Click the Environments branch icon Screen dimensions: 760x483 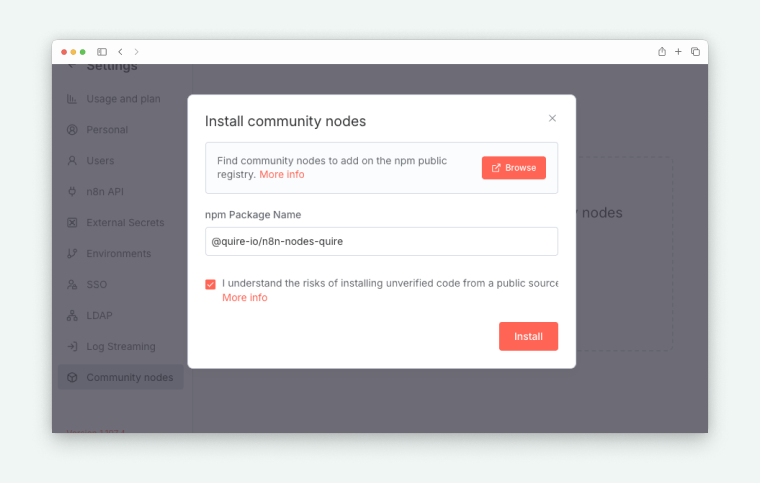pyautogui.click(x=72, y=254)
